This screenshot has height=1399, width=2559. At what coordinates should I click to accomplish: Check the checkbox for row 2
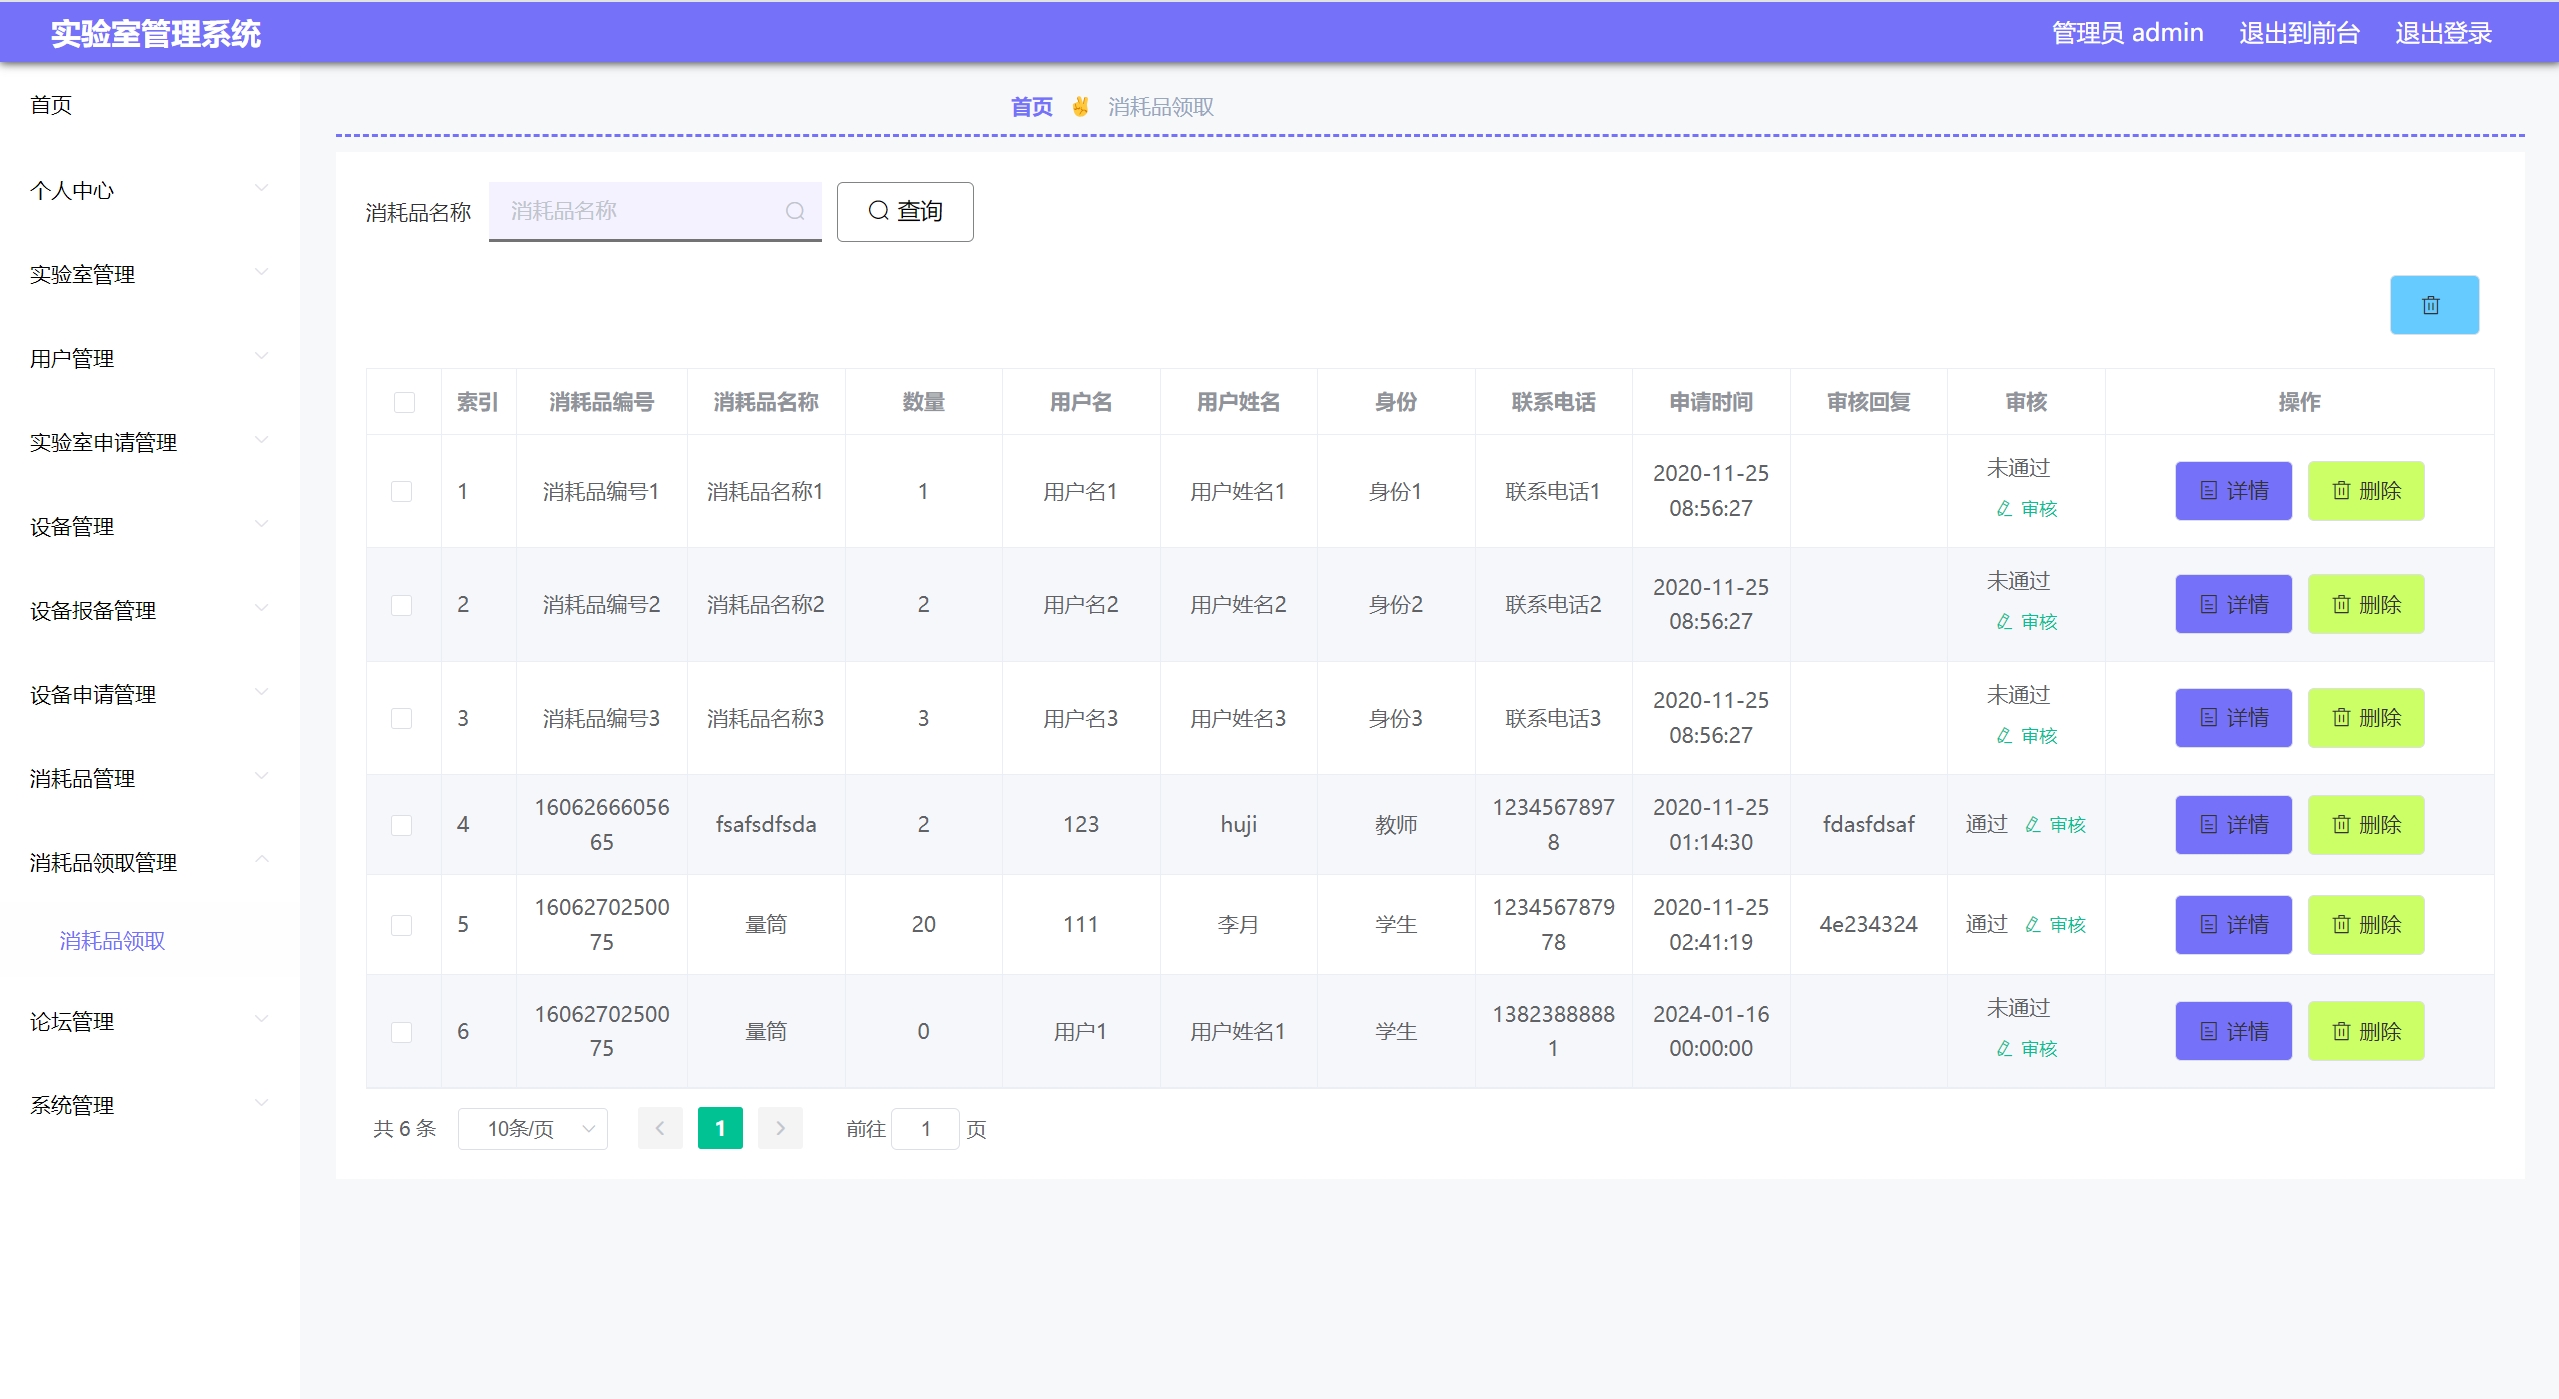tap(402, 605)
